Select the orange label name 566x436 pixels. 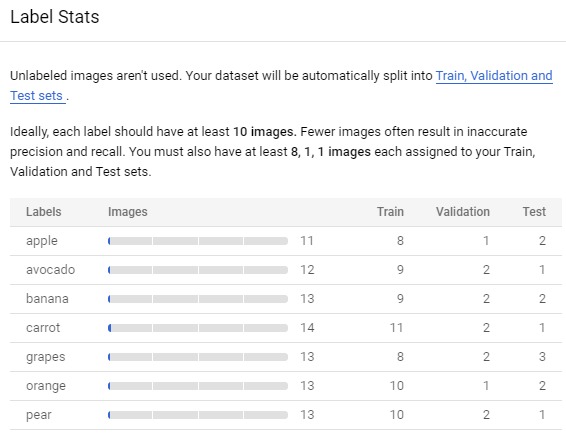[x=46, y=386]
